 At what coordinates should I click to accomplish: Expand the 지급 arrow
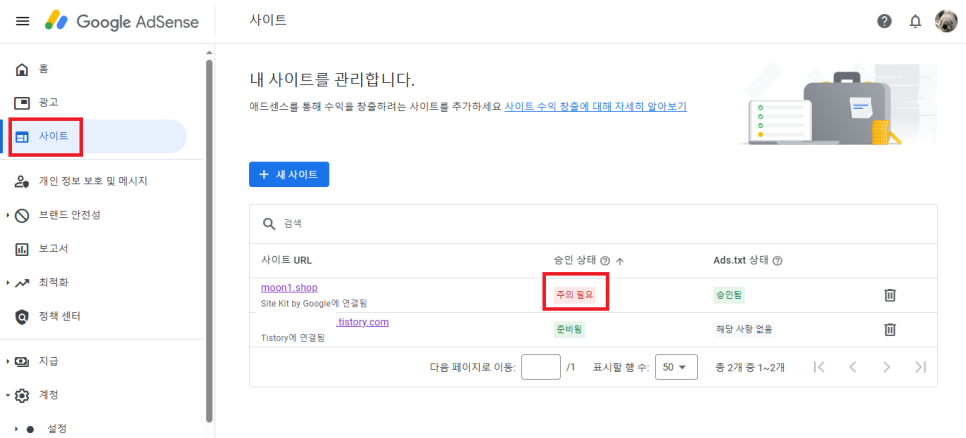point(7,361)
